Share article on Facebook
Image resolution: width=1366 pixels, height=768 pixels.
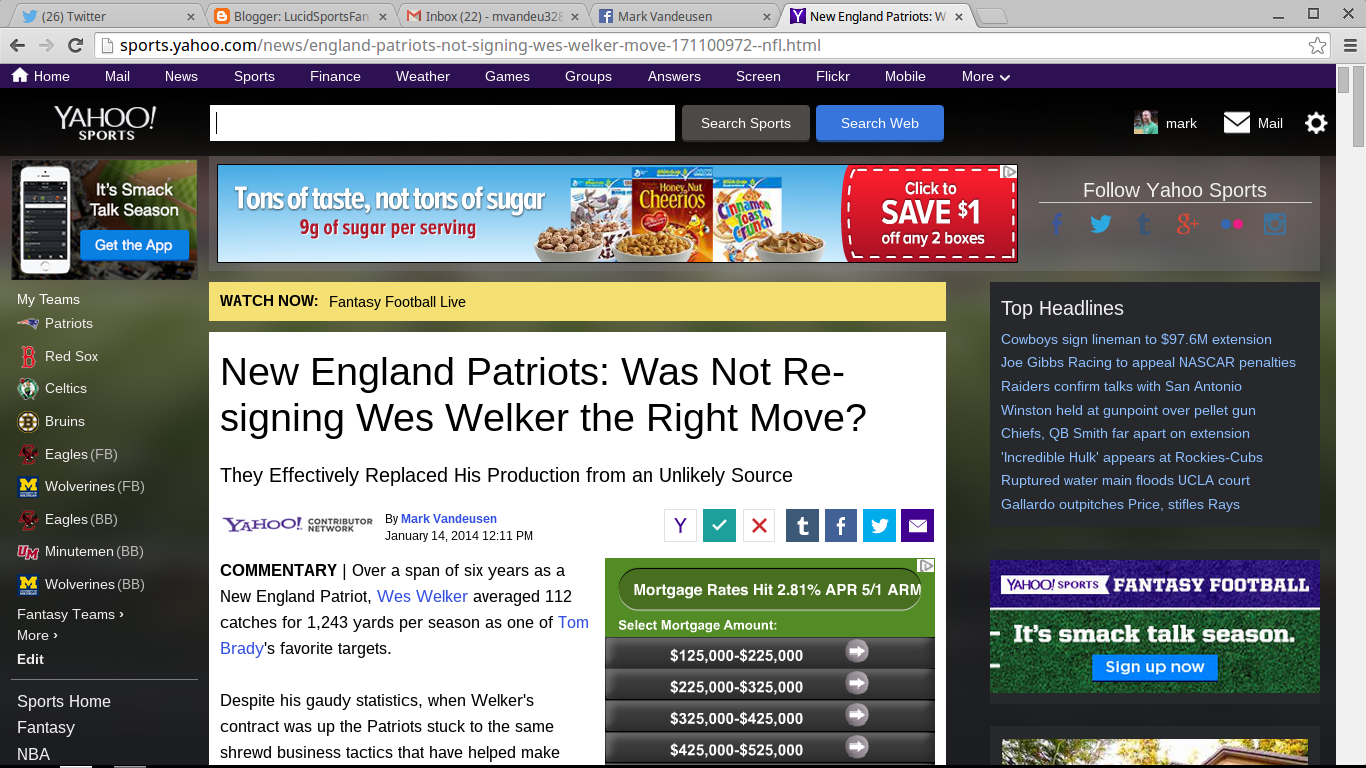(841, 525)
